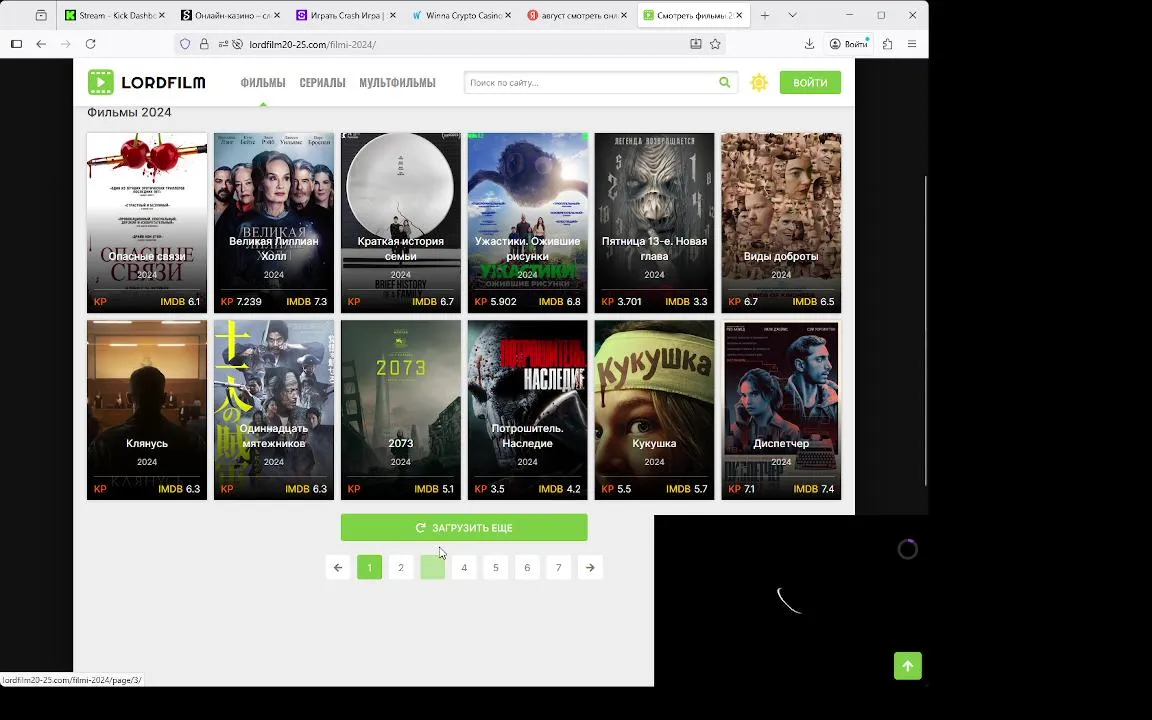1152x720 pixels.
Task: Open the Firefox hamburger menu
Action: [912, 44]
